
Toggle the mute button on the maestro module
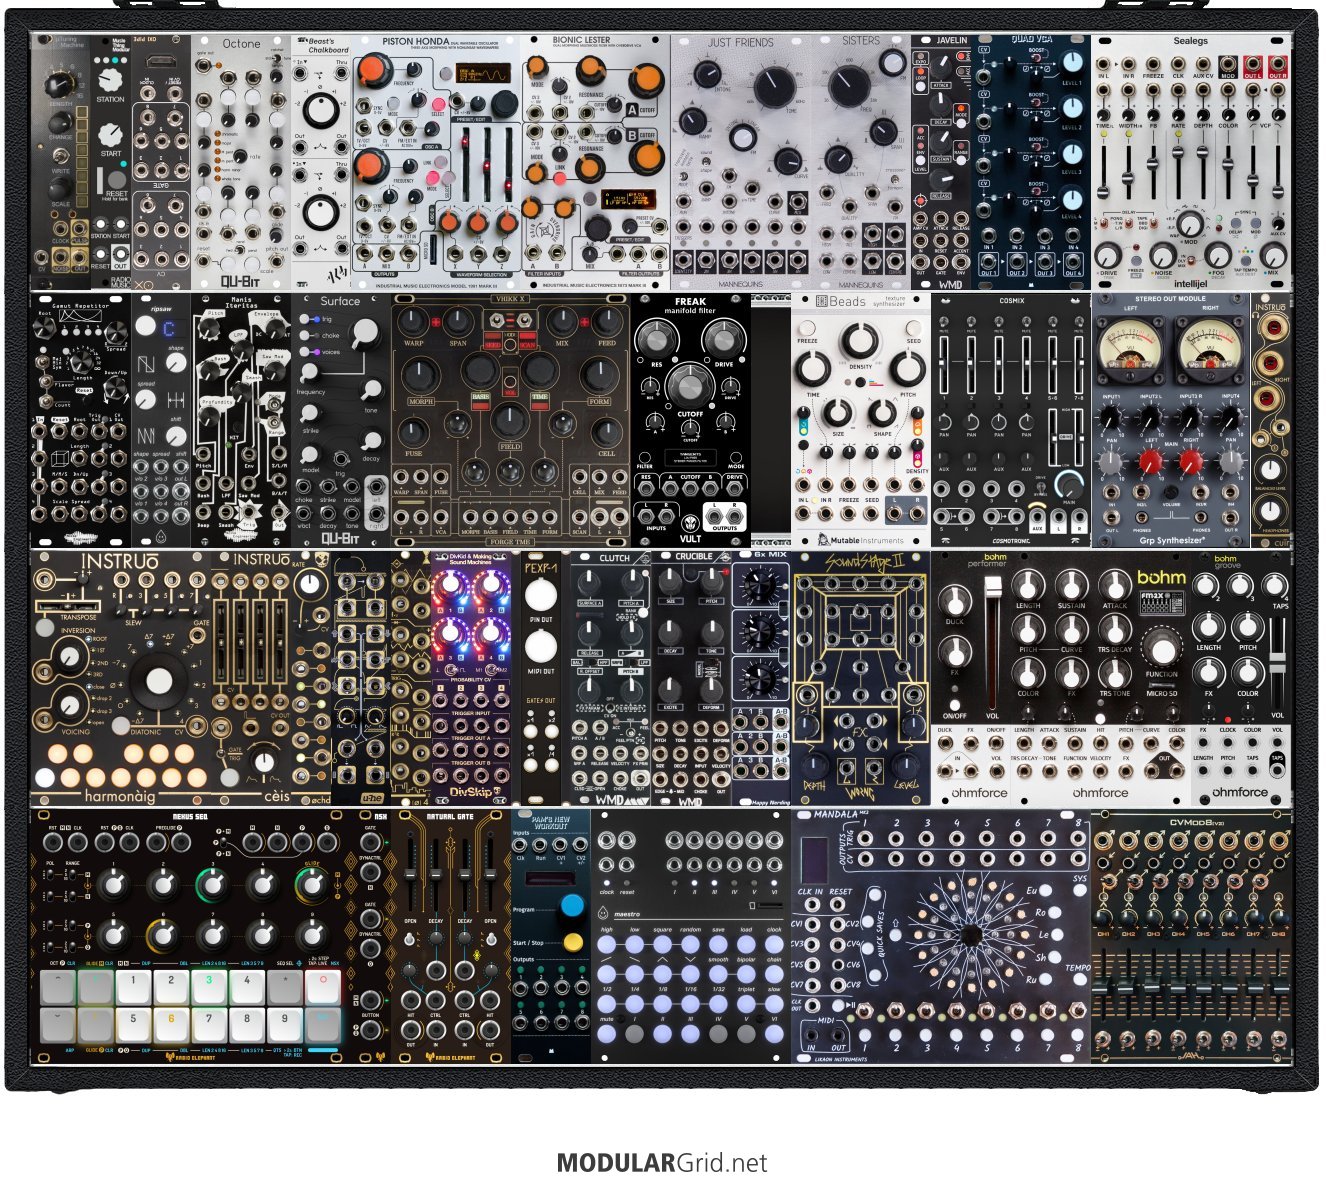pyautogui.click(x=608, y=1036)
